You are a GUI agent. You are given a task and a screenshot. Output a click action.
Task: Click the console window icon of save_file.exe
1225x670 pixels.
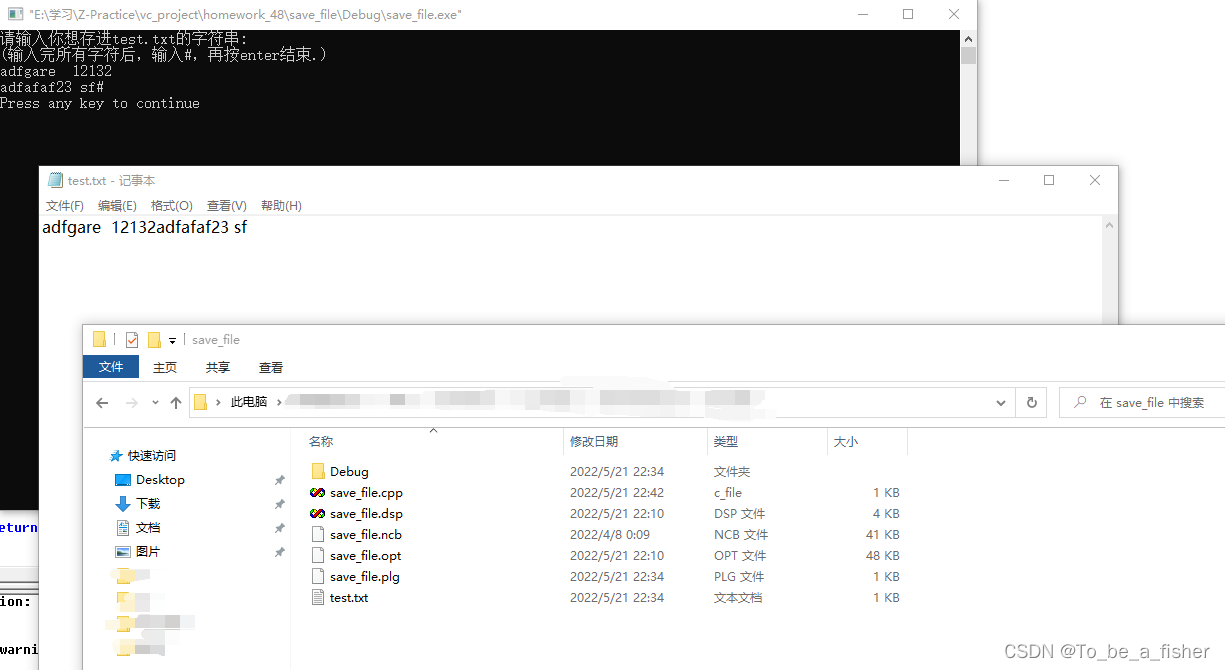pos(14,14)
